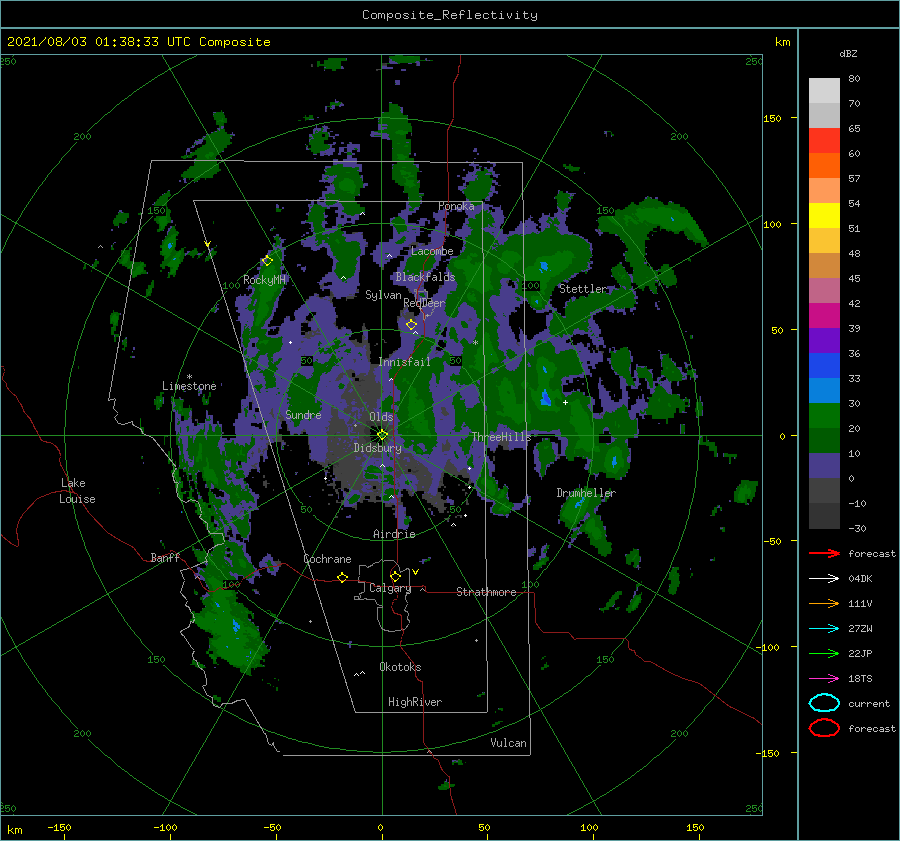Click the current legend label
900x841 pixels.
tap(869, 703)
